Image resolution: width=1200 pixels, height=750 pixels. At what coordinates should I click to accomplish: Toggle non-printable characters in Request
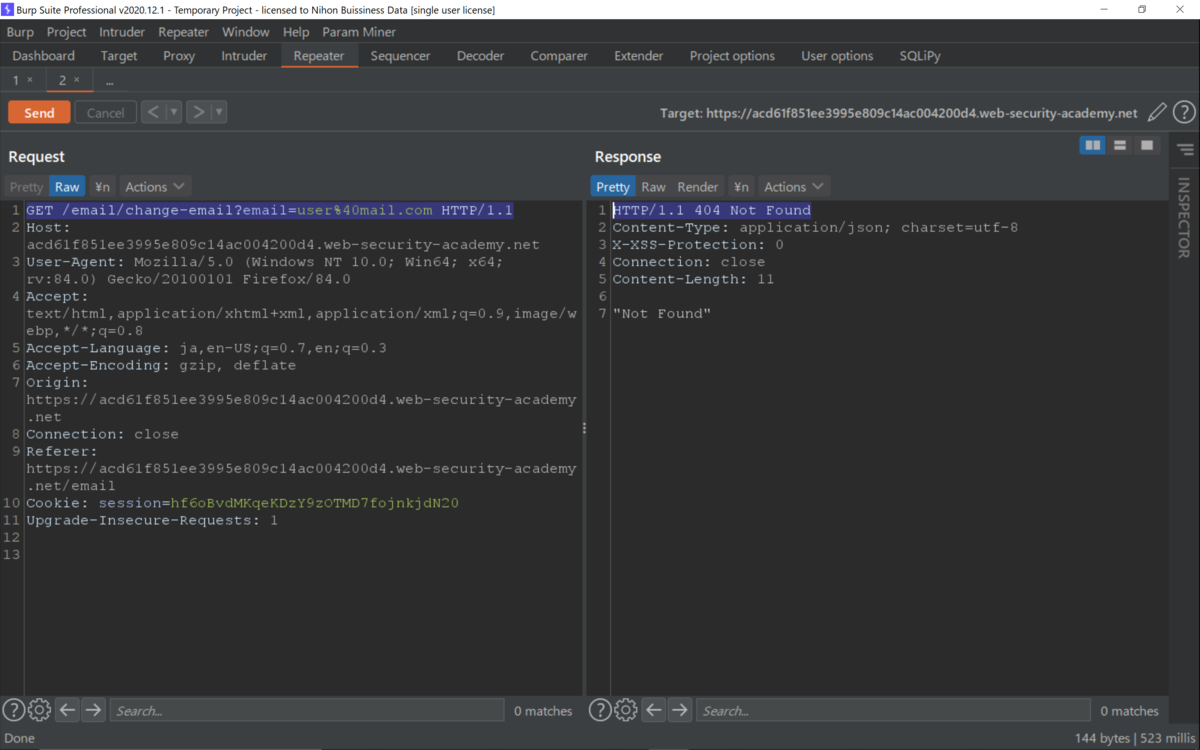tap(102, 187)
